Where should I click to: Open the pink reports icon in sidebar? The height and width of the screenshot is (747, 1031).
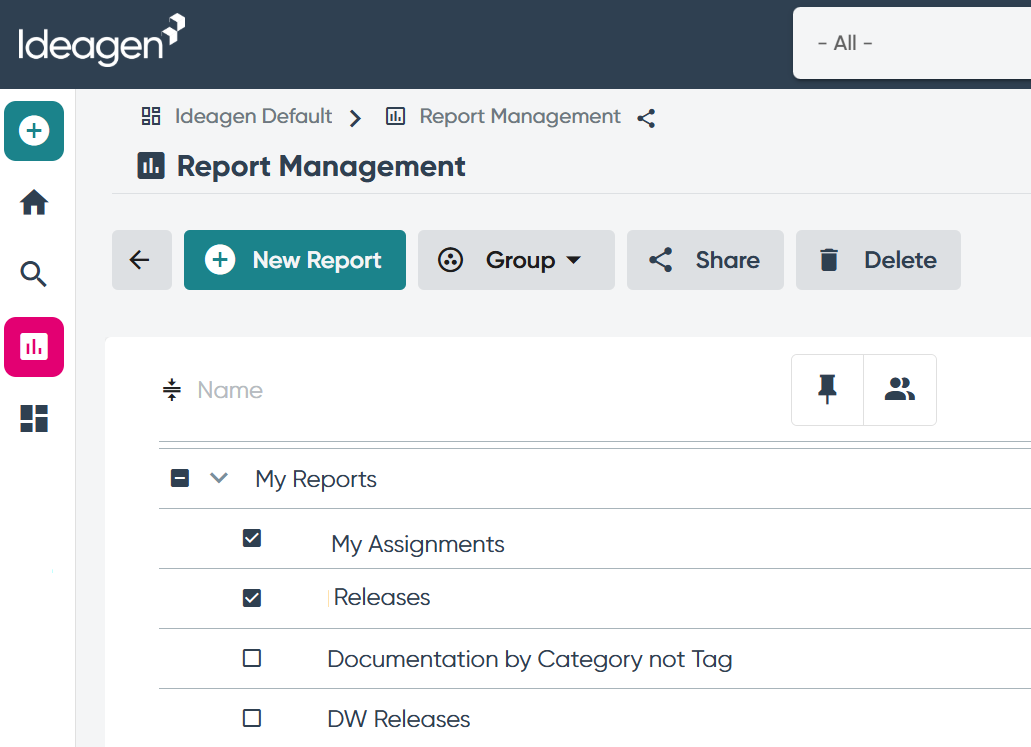[34, 347]
